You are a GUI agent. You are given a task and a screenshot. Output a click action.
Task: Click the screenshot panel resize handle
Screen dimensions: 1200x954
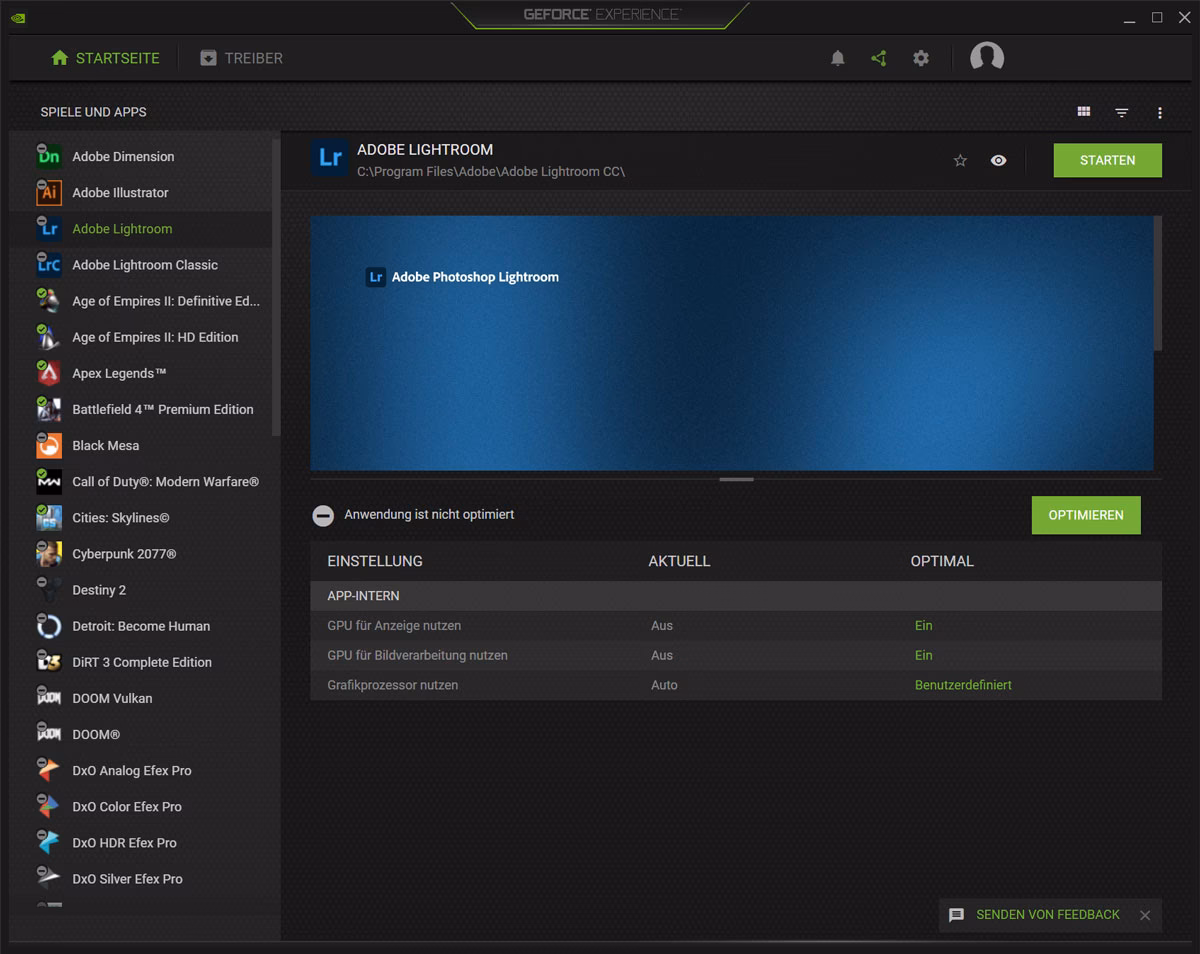pyautogui.click(x=736, y=480)
